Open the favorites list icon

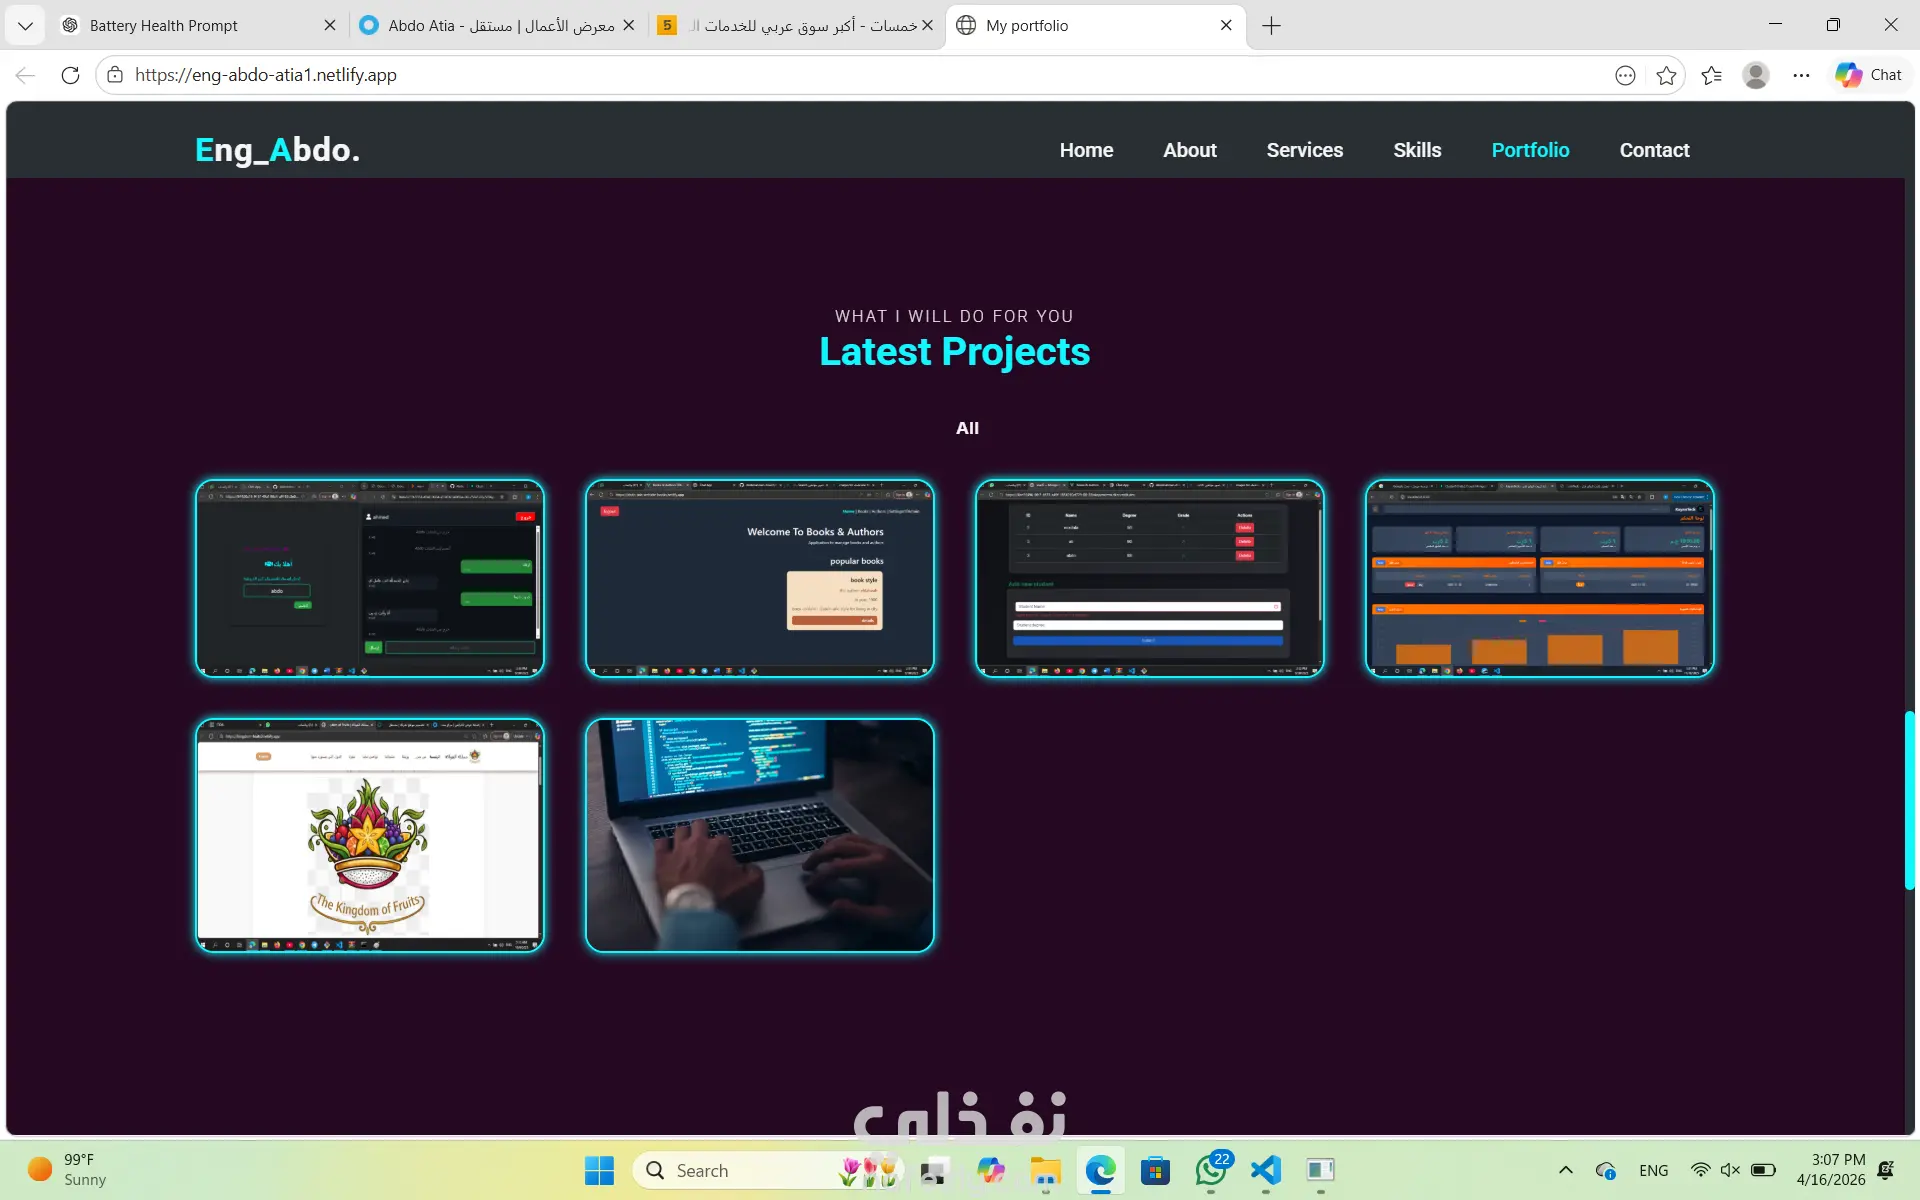coord(1711,75)
